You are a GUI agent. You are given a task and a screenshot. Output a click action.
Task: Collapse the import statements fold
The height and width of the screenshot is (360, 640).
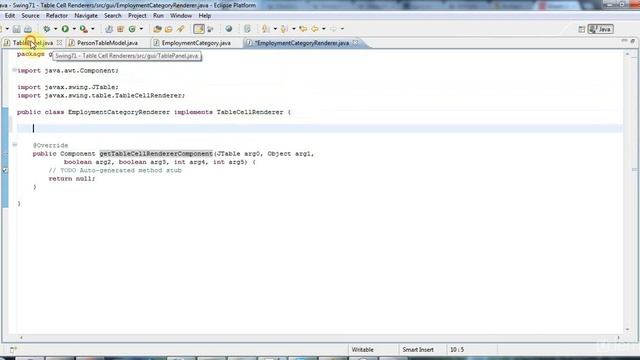14,70
